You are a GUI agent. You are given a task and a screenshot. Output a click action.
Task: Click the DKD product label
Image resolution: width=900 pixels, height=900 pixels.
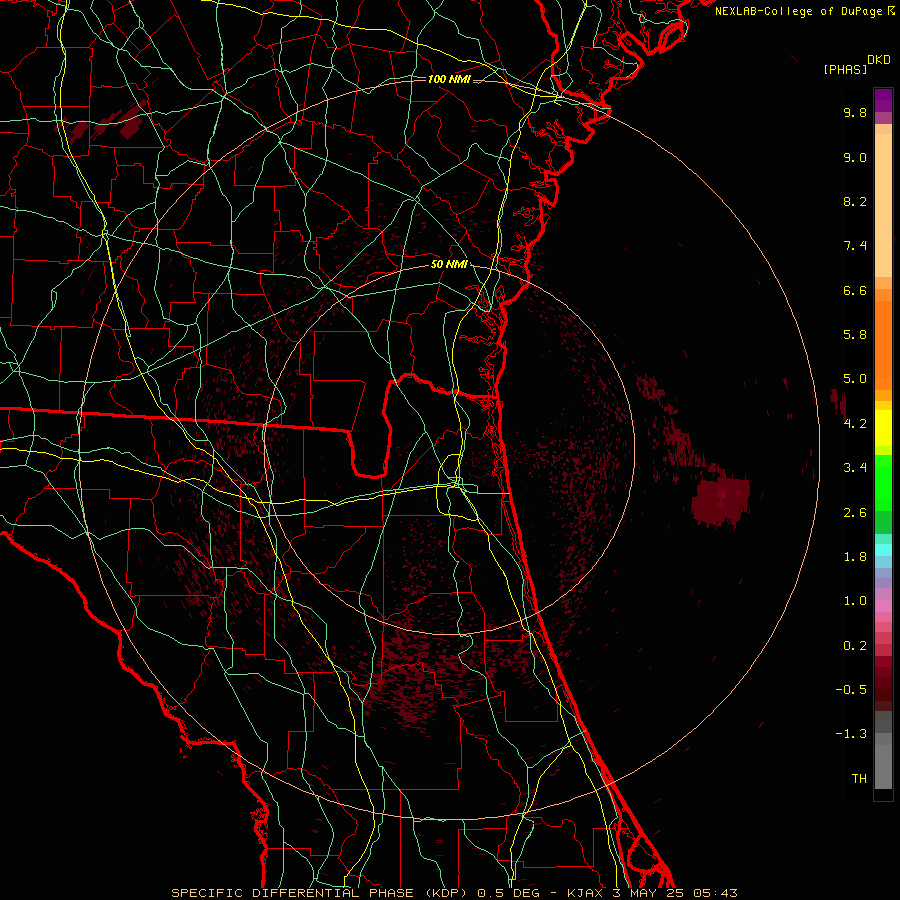pyautogui.click(x=879, y=60)
